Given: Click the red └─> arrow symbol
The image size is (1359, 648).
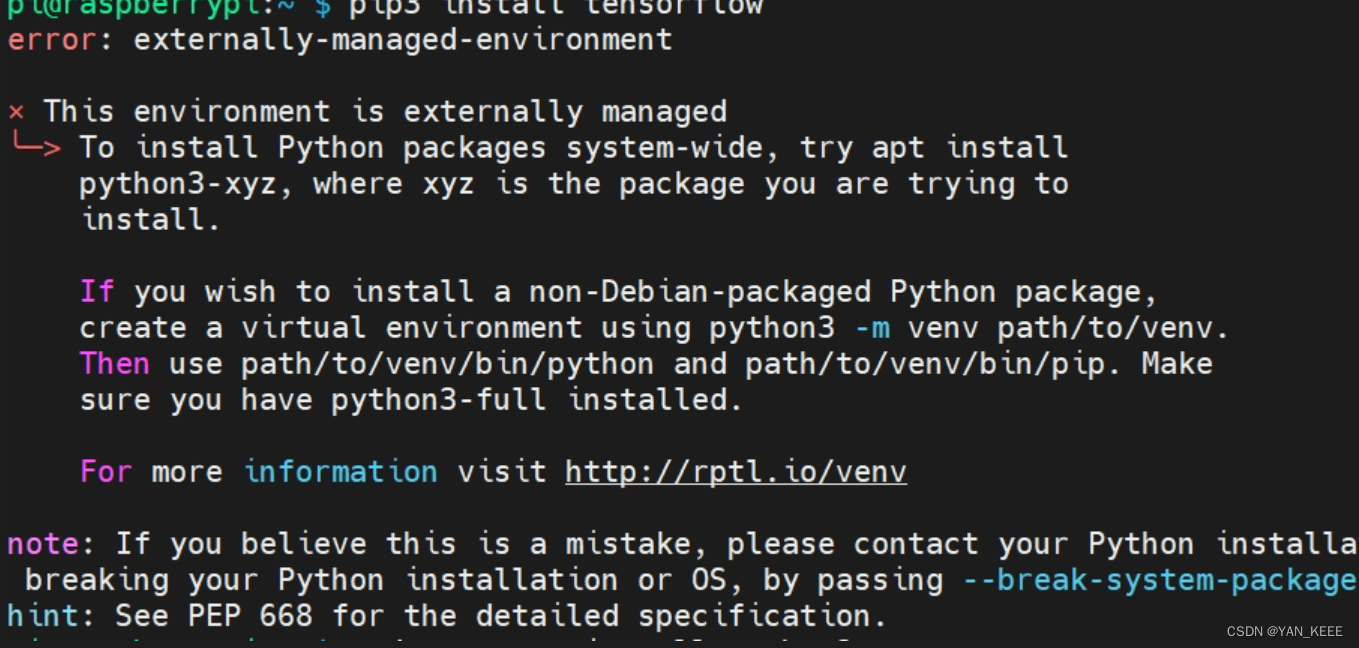Looking at the screenshot, I should point(35,147).
